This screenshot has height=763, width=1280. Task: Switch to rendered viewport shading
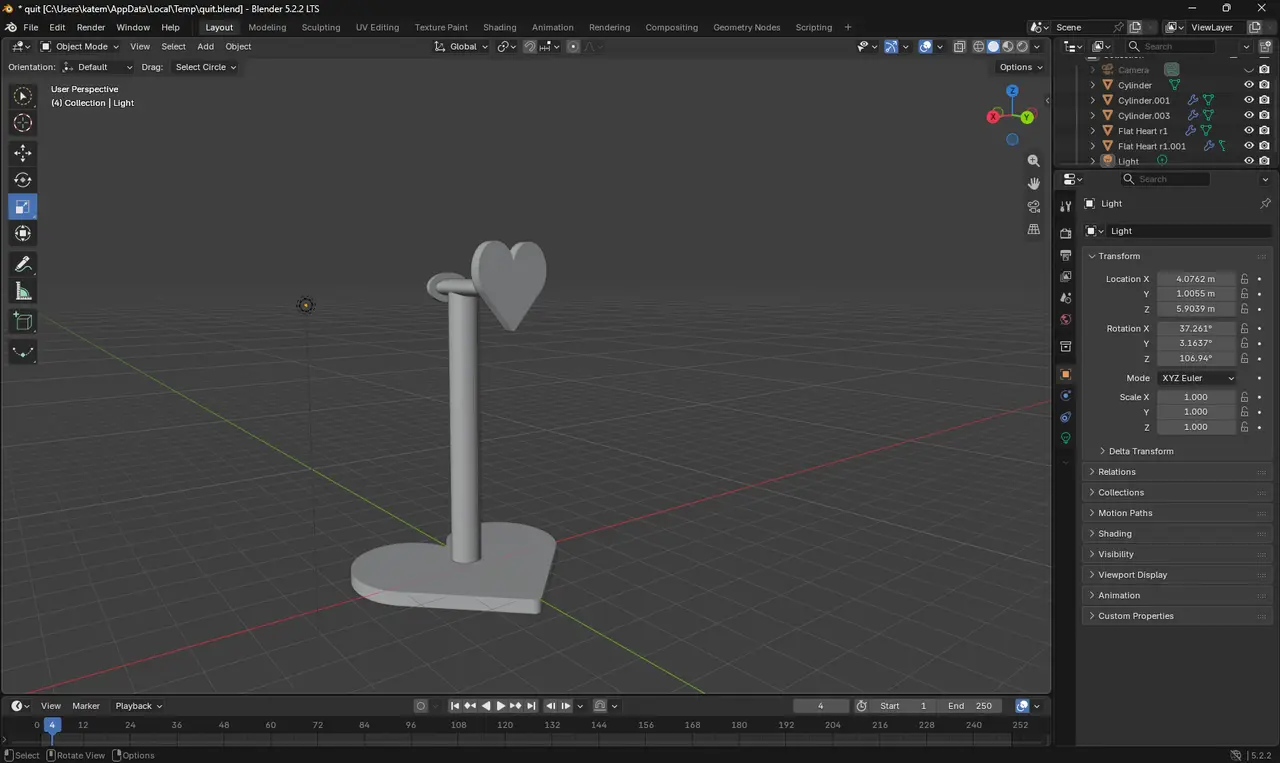[1022, 46]
